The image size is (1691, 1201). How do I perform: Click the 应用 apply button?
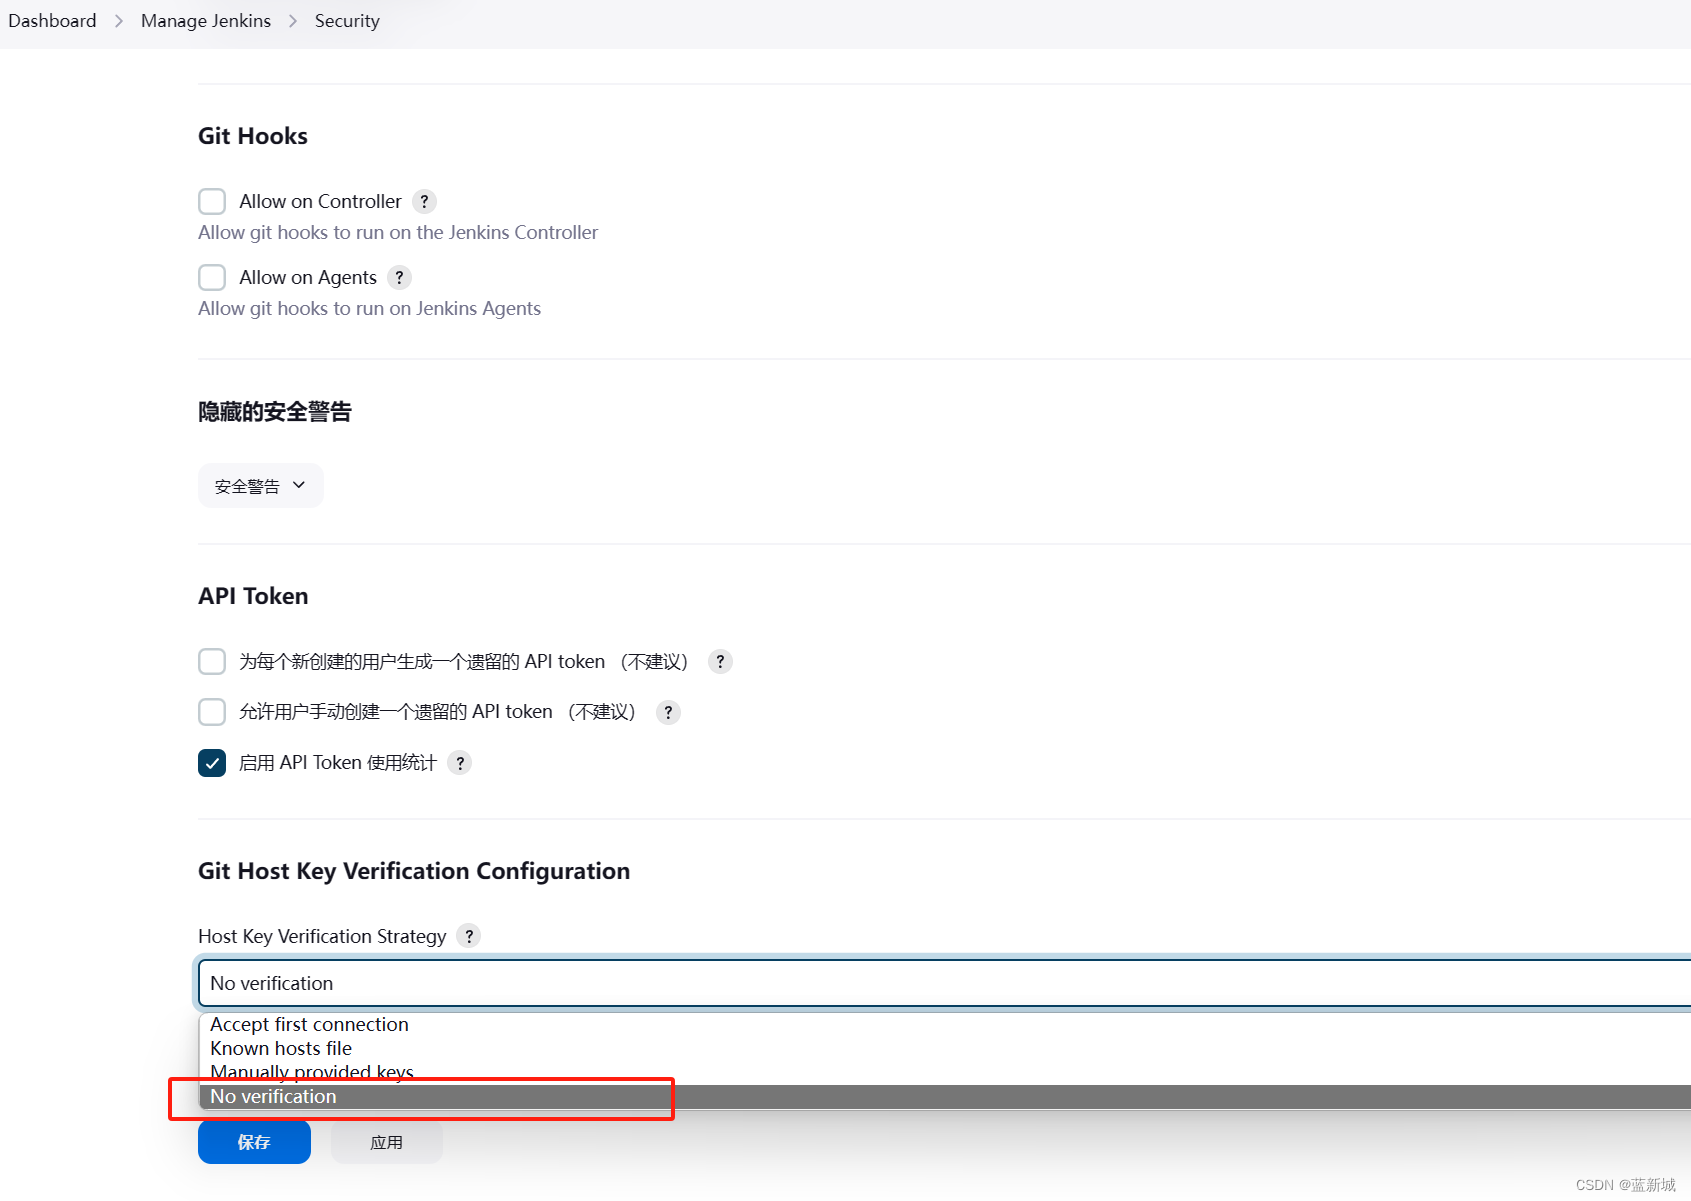[x=386, y=1142]
